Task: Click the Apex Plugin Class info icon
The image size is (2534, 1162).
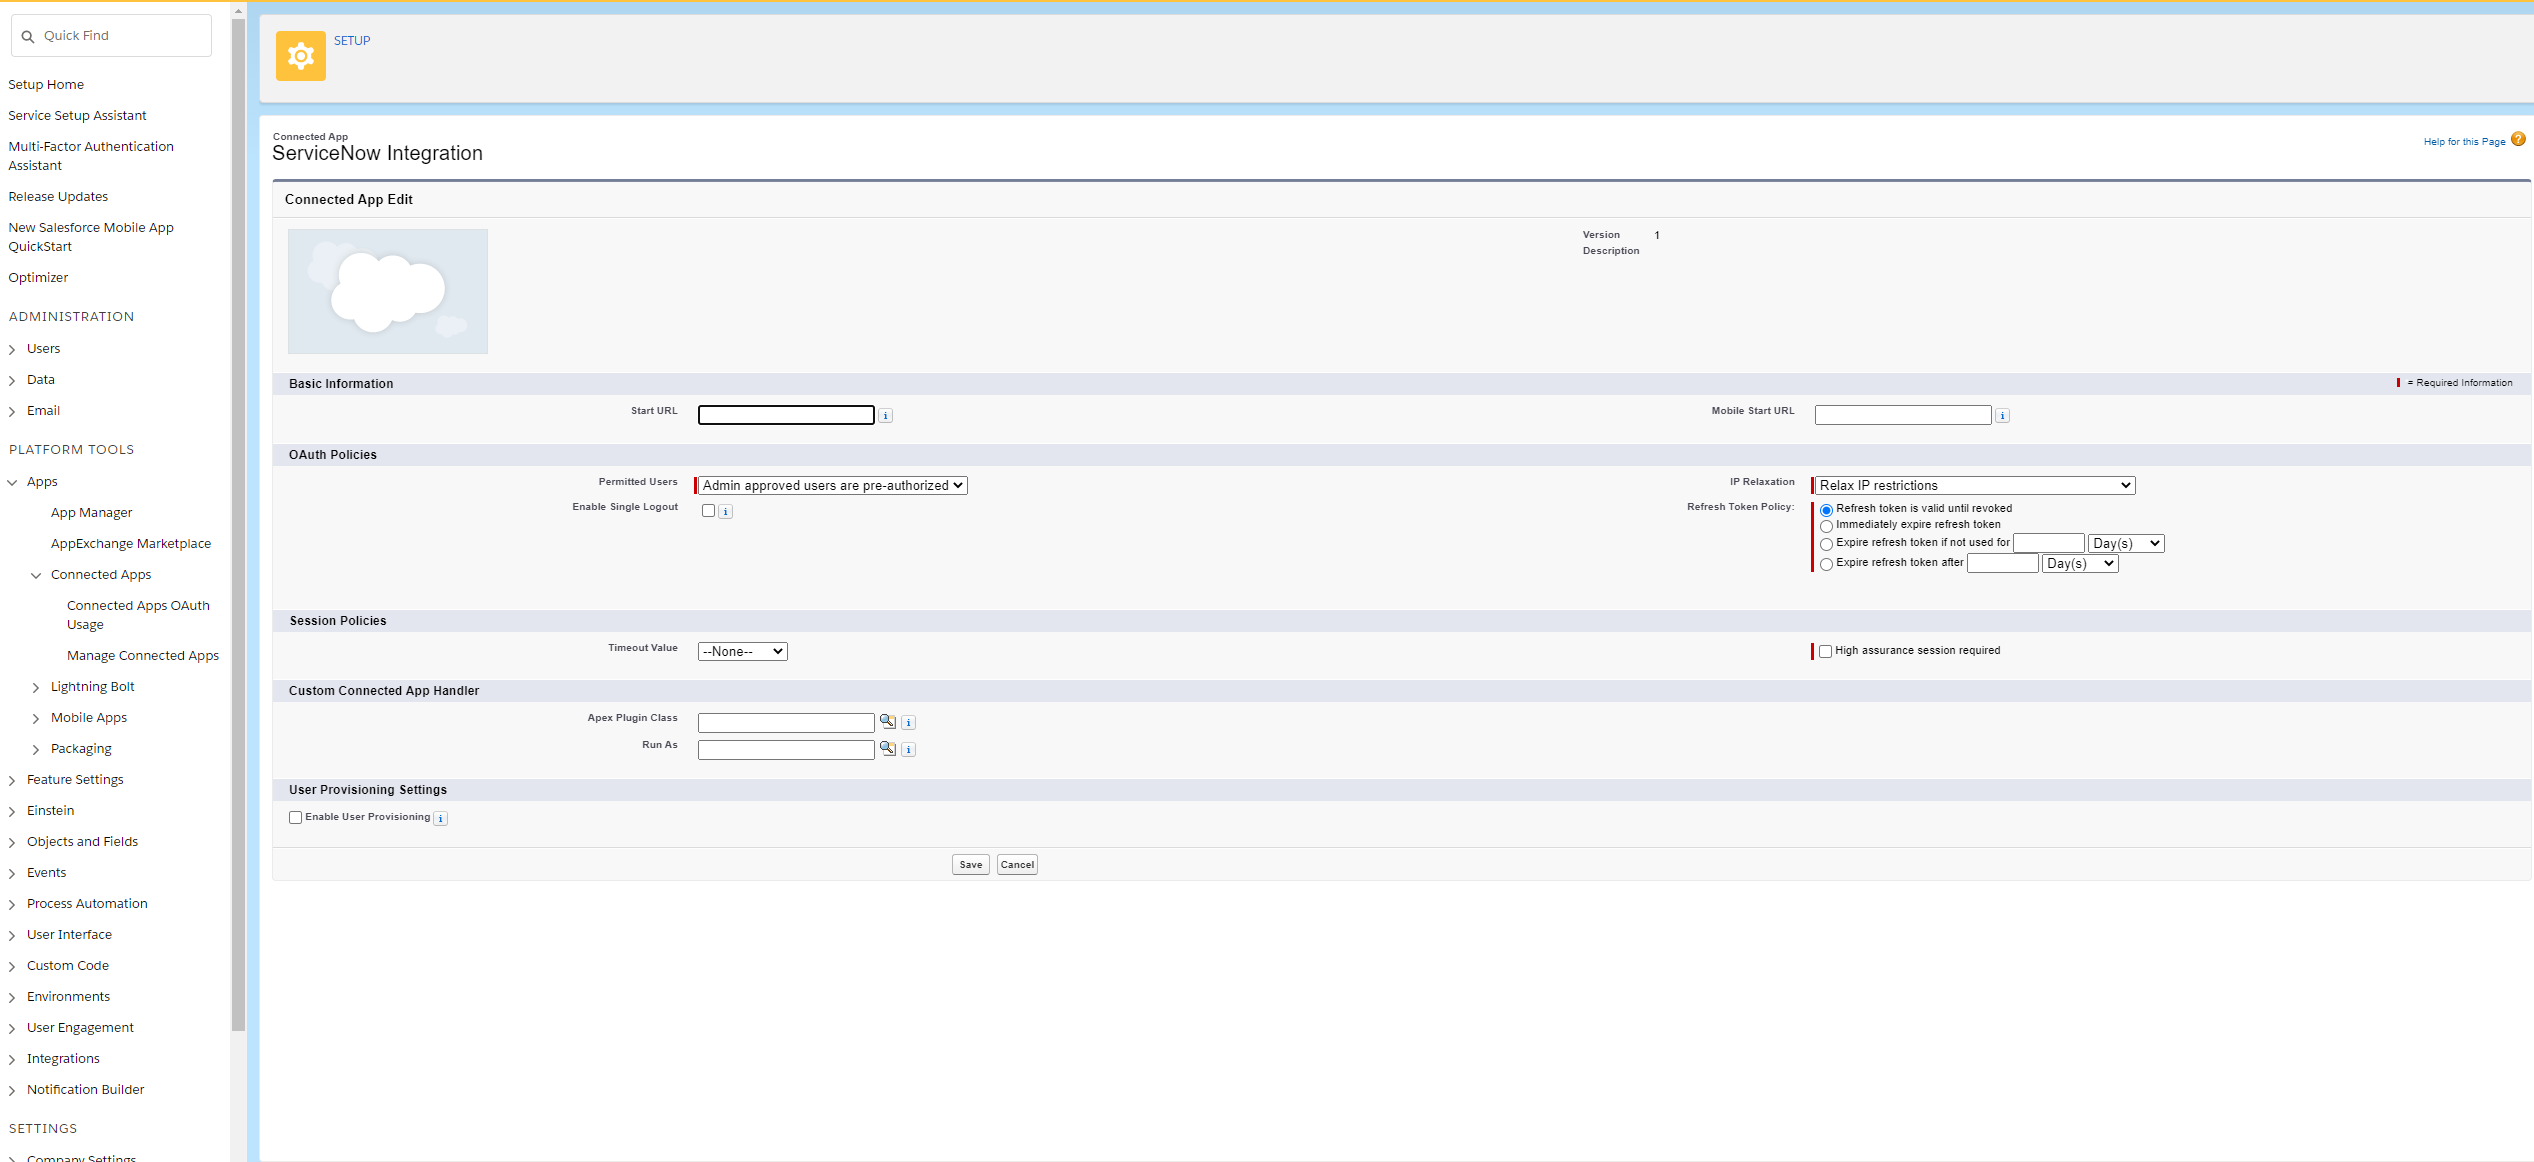Action: coord(909,723)
